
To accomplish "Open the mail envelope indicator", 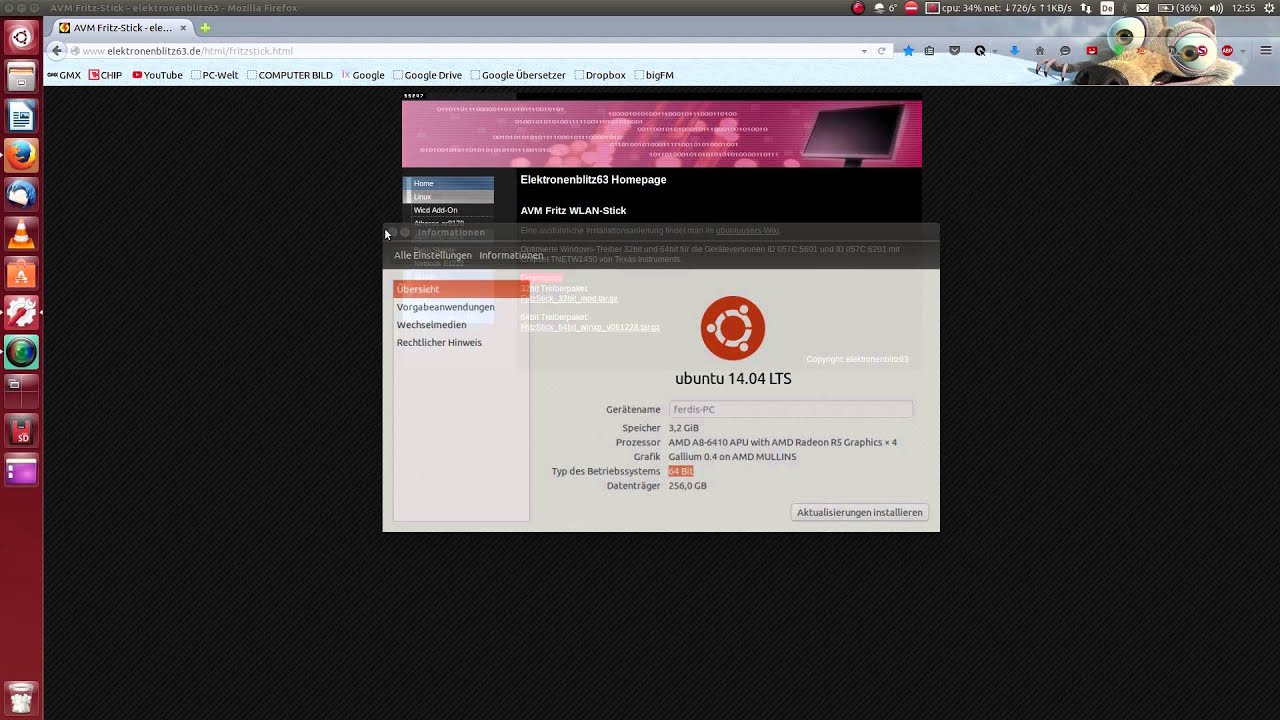I will click(1142, 8).
